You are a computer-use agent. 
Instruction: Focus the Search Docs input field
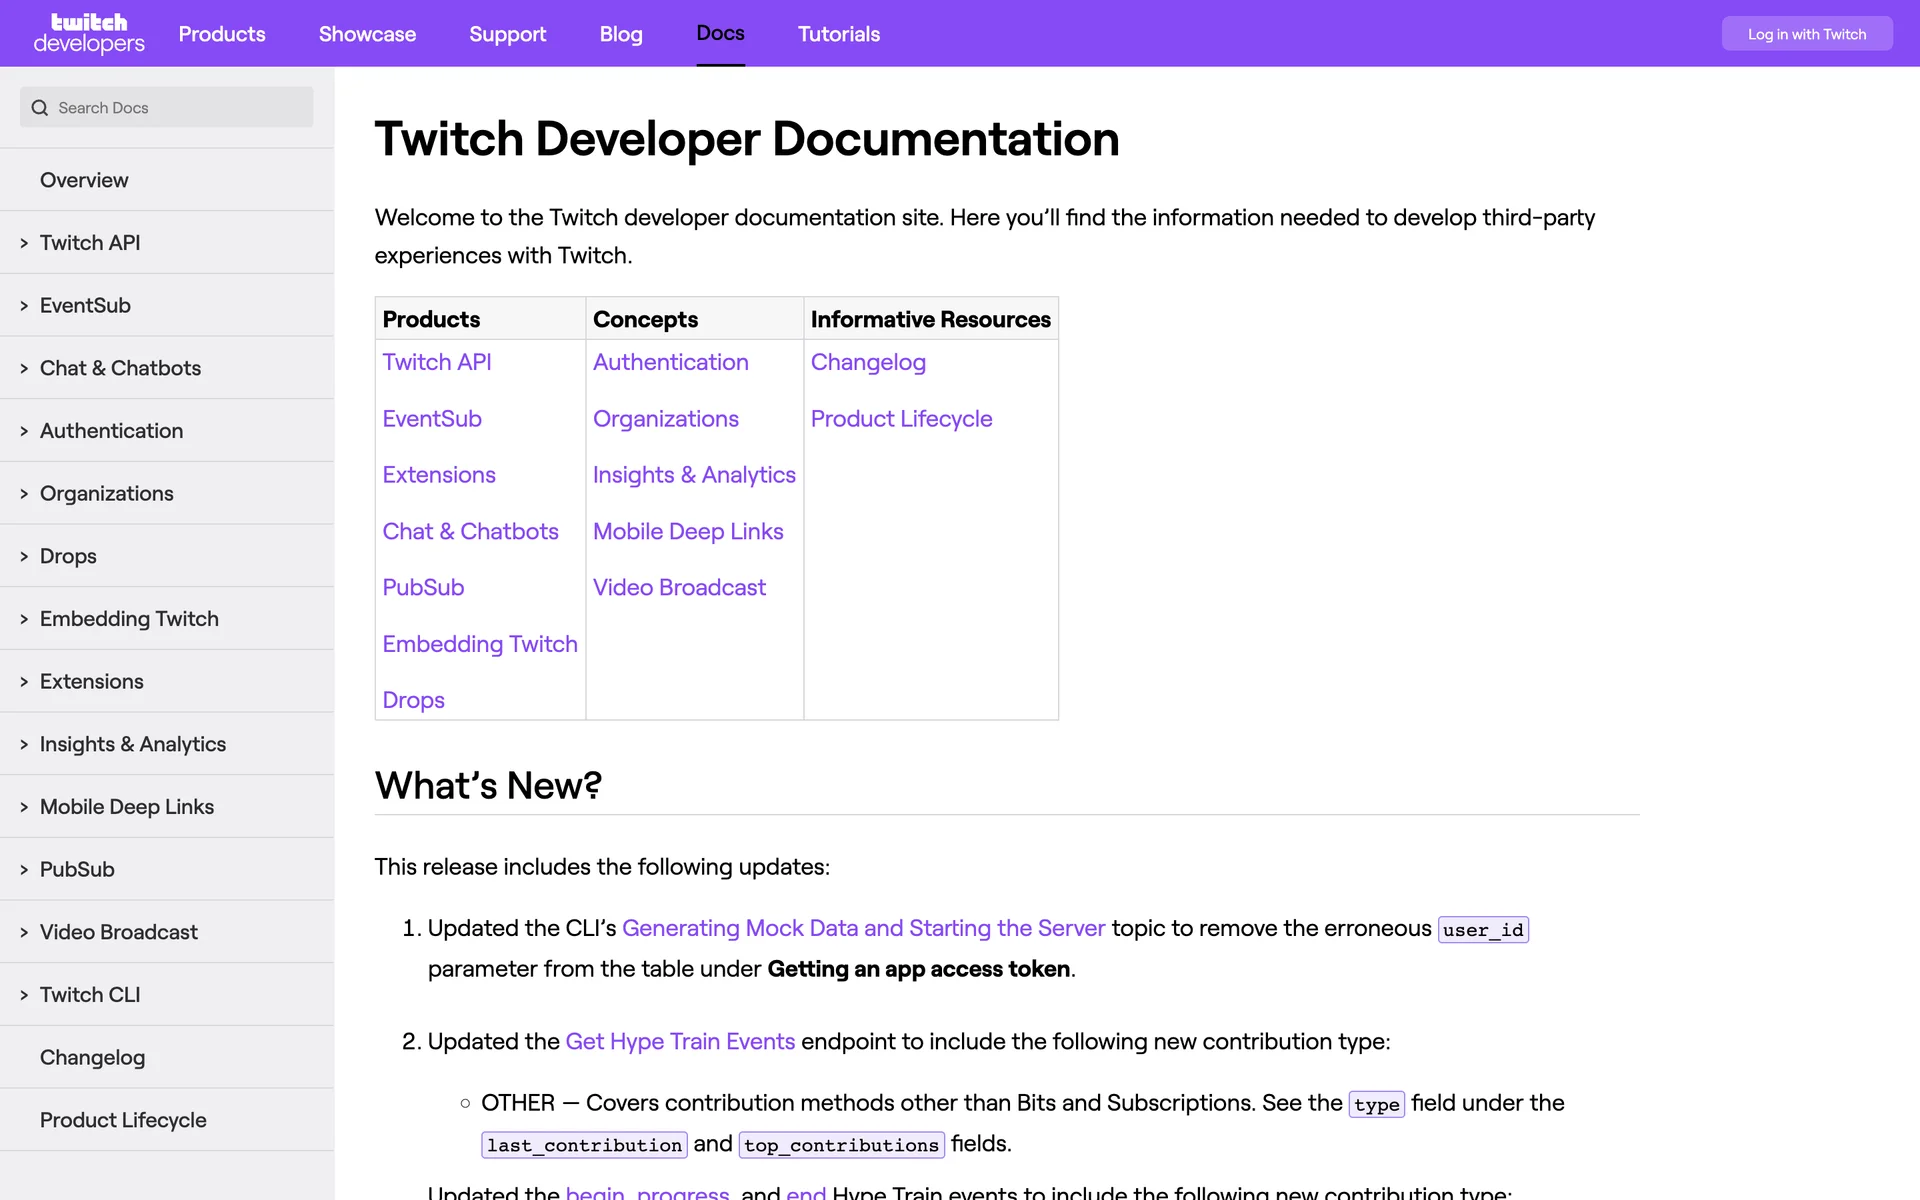click(x=180, y=108)
